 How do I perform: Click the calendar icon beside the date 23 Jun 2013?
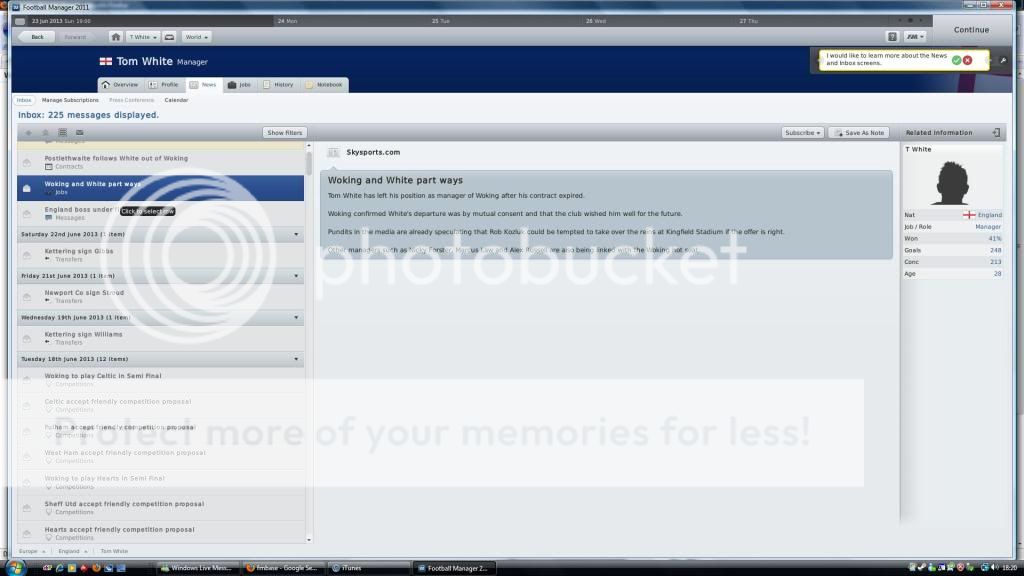20,21
